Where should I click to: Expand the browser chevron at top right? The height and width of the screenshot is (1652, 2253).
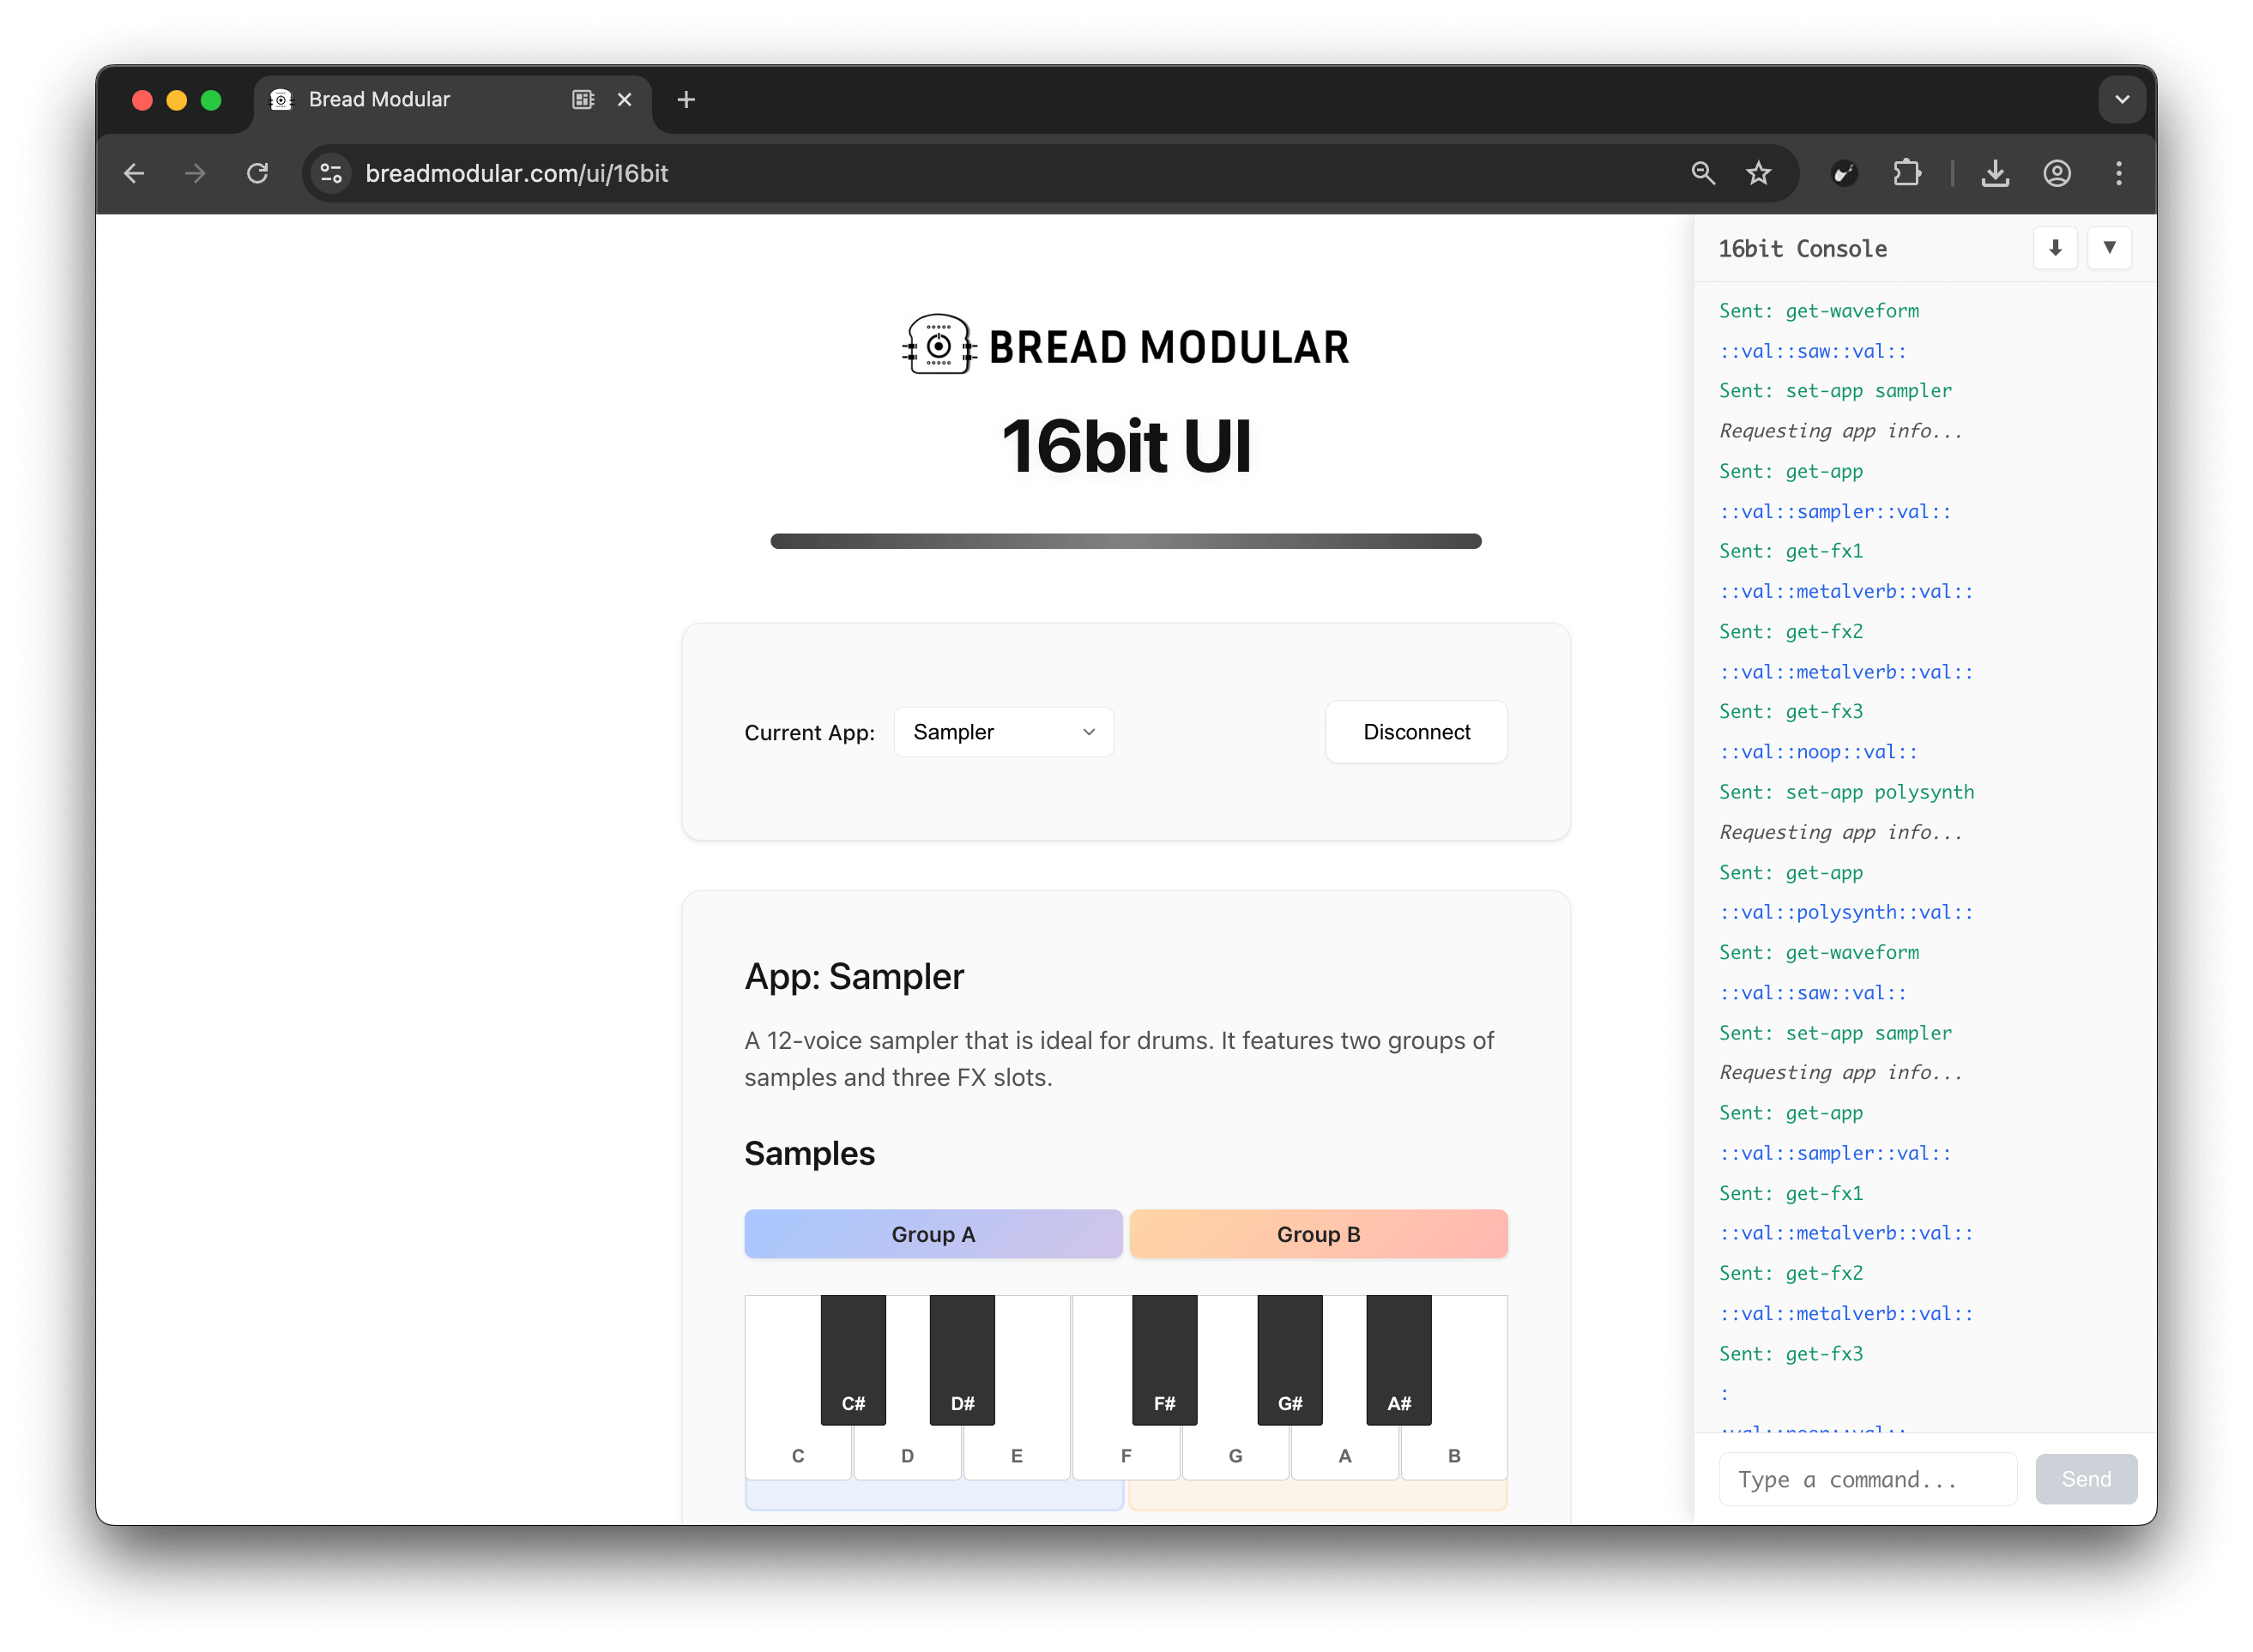point(2121,99)
